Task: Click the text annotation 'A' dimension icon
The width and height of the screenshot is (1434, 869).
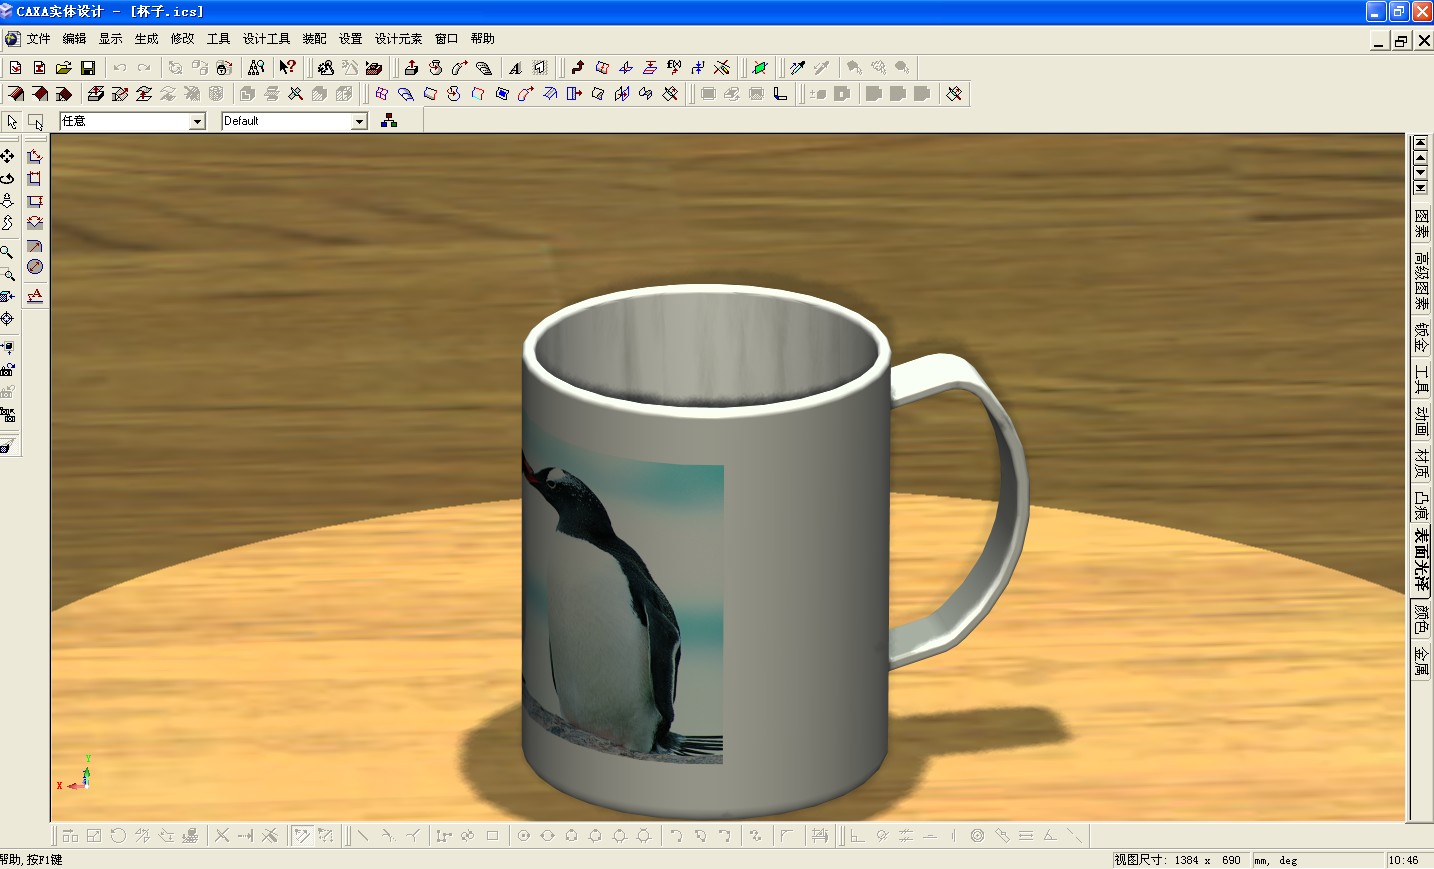Action: (35, 295)
